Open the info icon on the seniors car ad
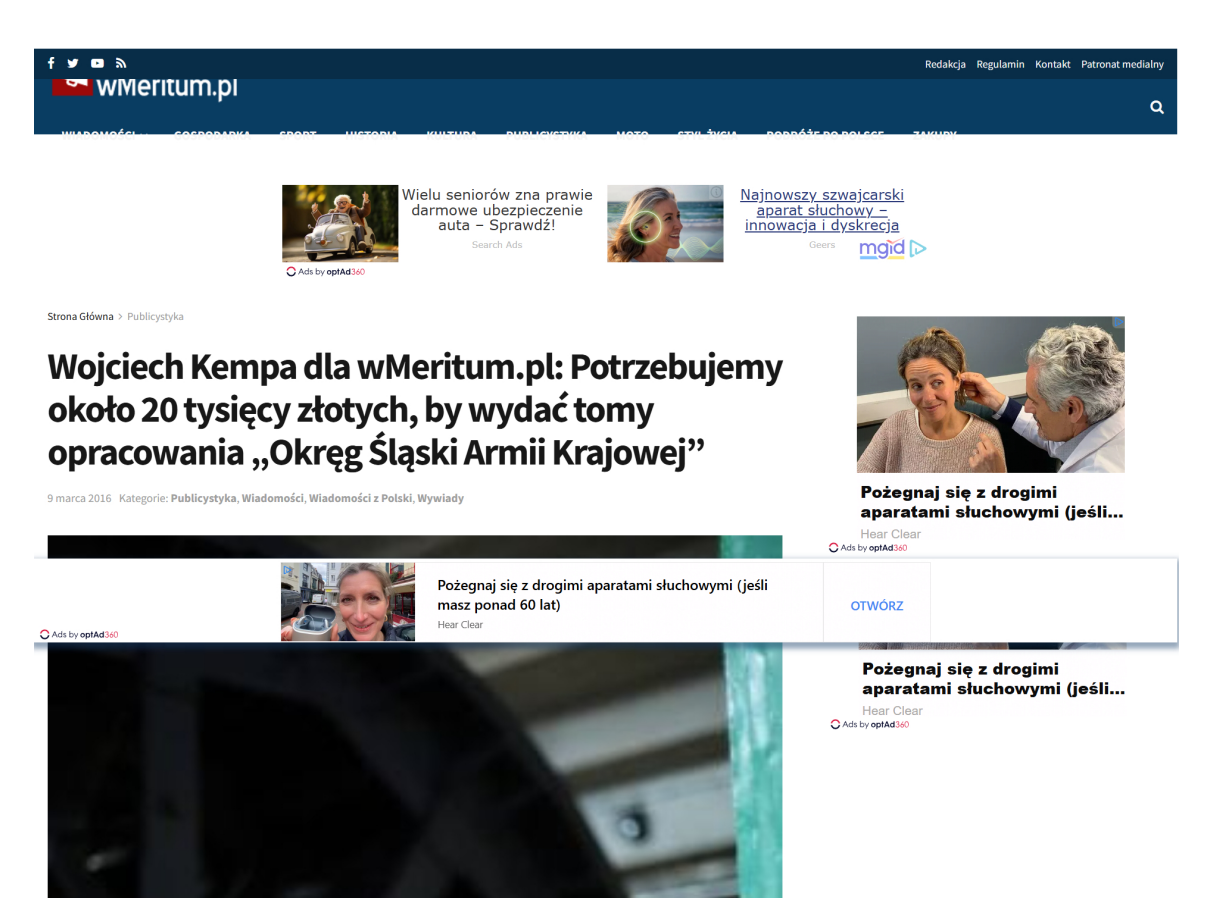1213x898 pixels. [389, 192]
